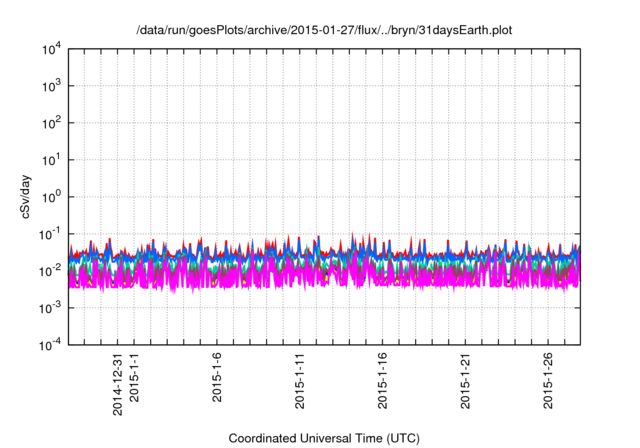Select the 10^0 y-axis tick label
This screenshot has height=448, width=640.
[x=50, y=197]
